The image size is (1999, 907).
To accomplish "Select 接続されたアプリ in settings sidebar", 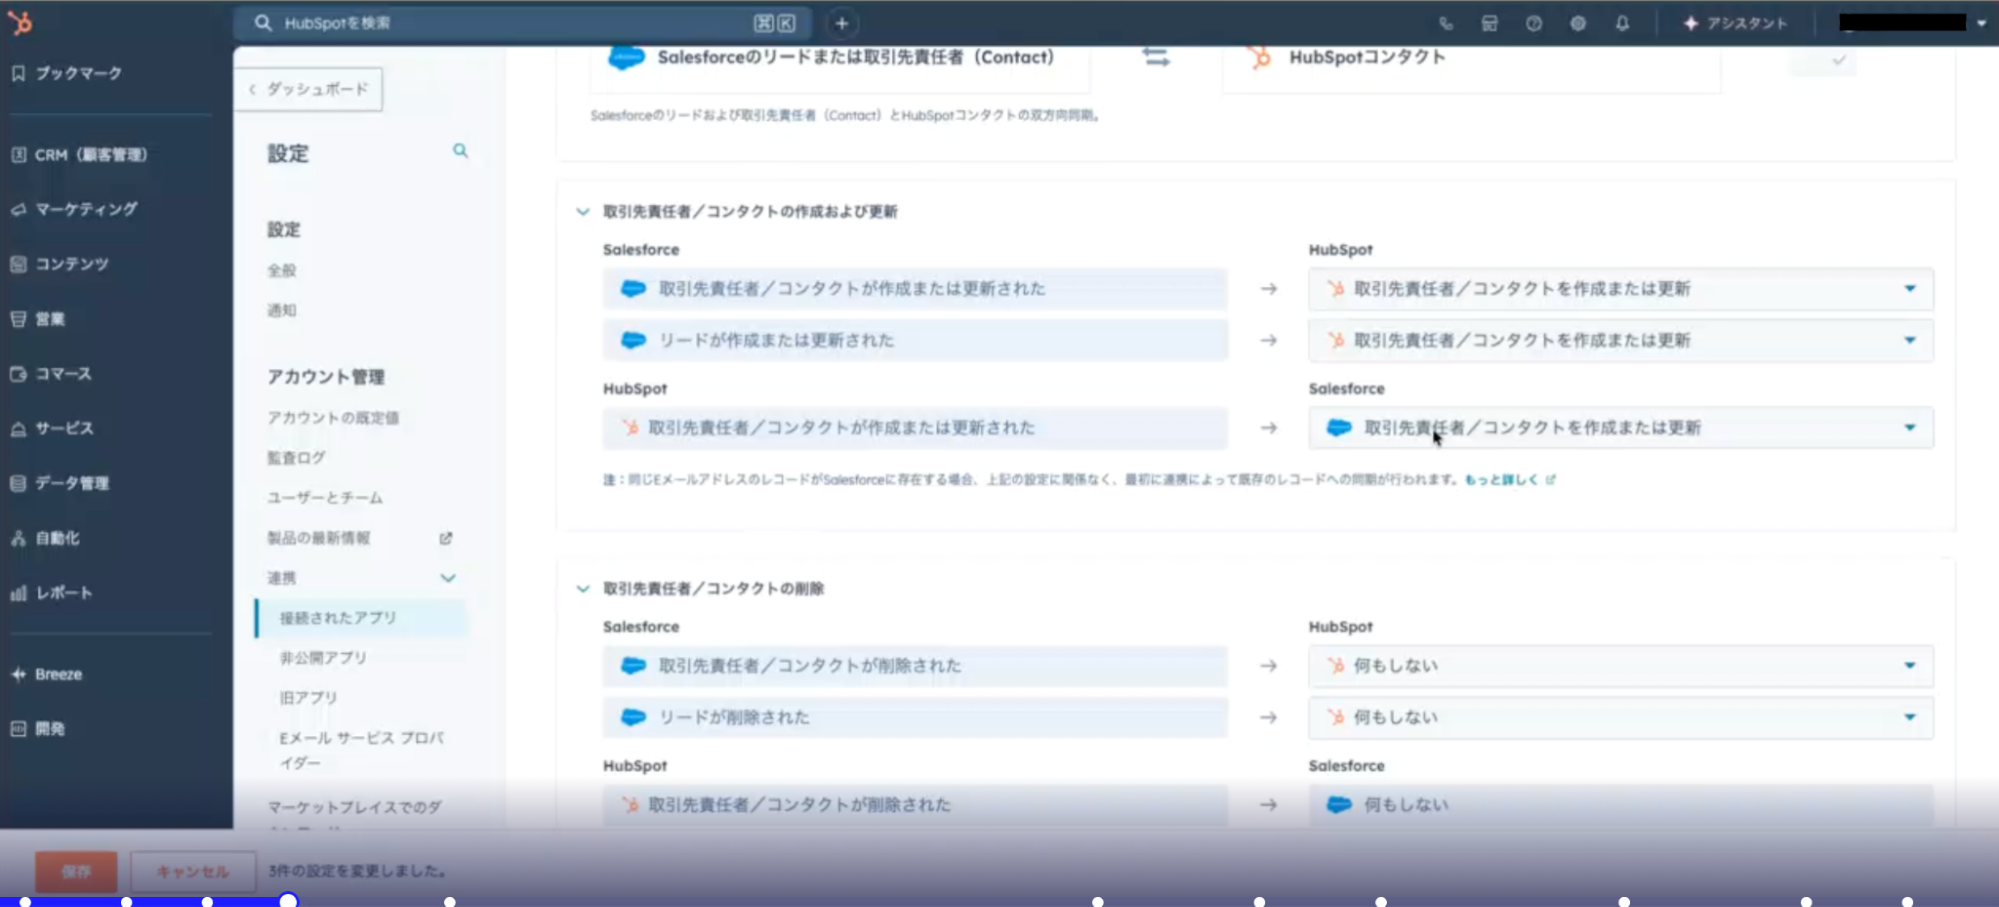I will (x=338, y=618).
